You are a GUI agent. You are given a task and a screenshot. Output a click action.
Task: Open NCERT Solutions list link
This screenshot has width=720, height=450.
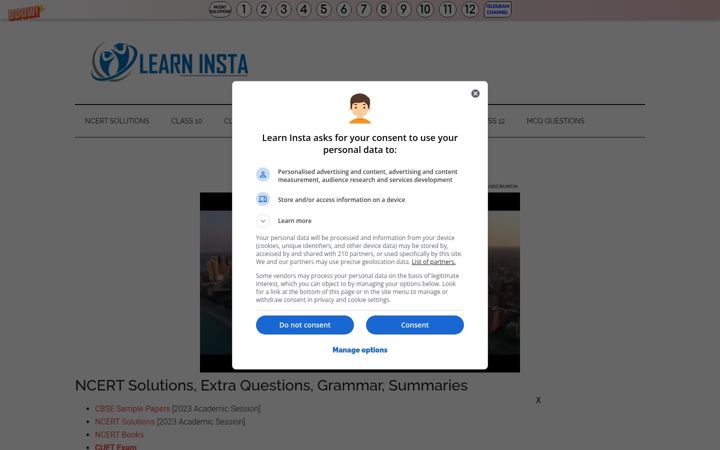coord(124,422)
